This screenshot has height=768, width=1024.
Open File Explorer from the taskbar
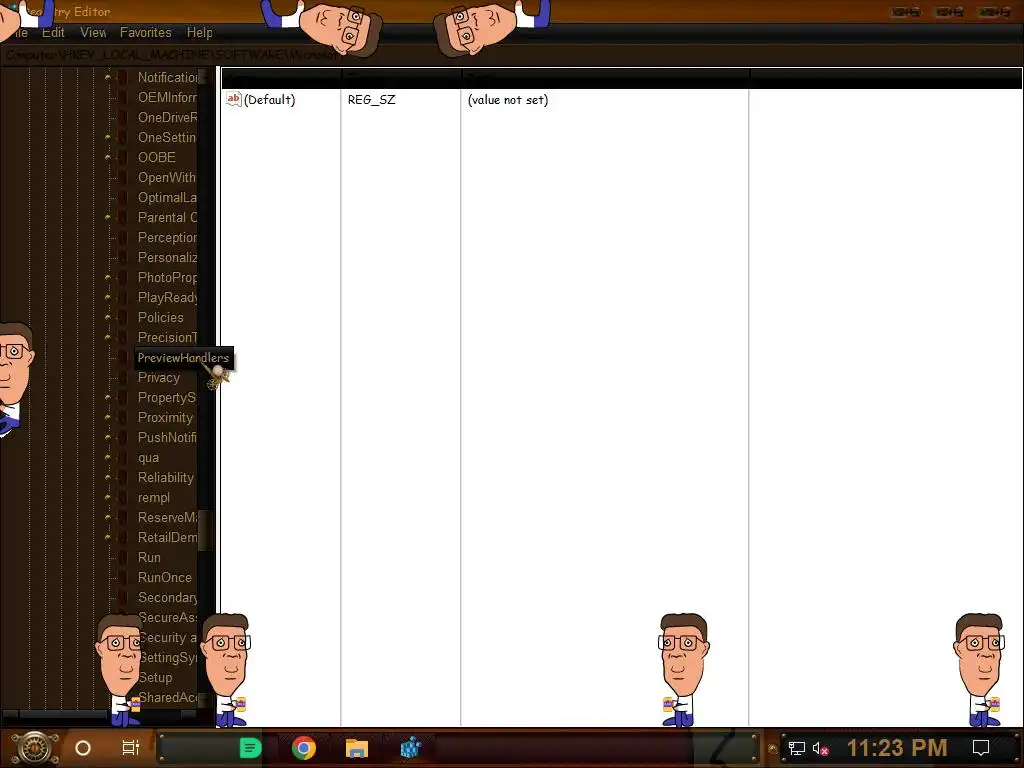coord(357,748)
